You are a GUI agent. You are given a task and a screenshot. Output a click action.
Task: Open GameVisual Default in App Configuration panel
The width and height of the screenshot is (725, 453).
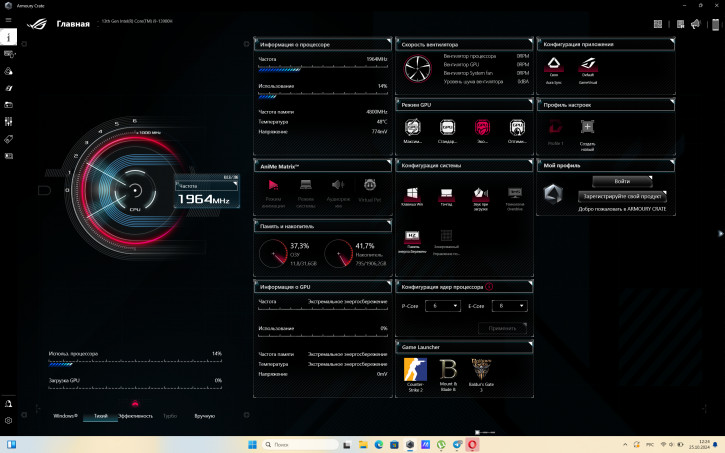click(588, 70)
